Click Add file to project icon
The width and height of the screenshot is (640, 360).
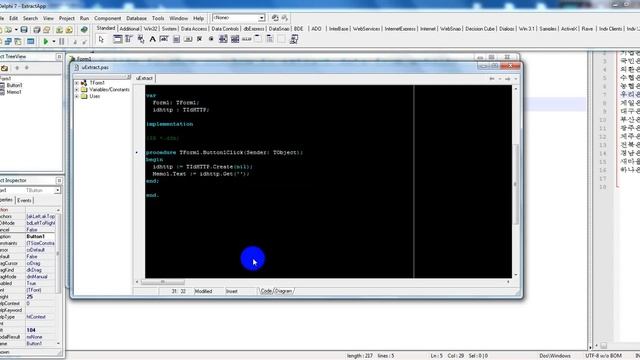coord(59,30)
